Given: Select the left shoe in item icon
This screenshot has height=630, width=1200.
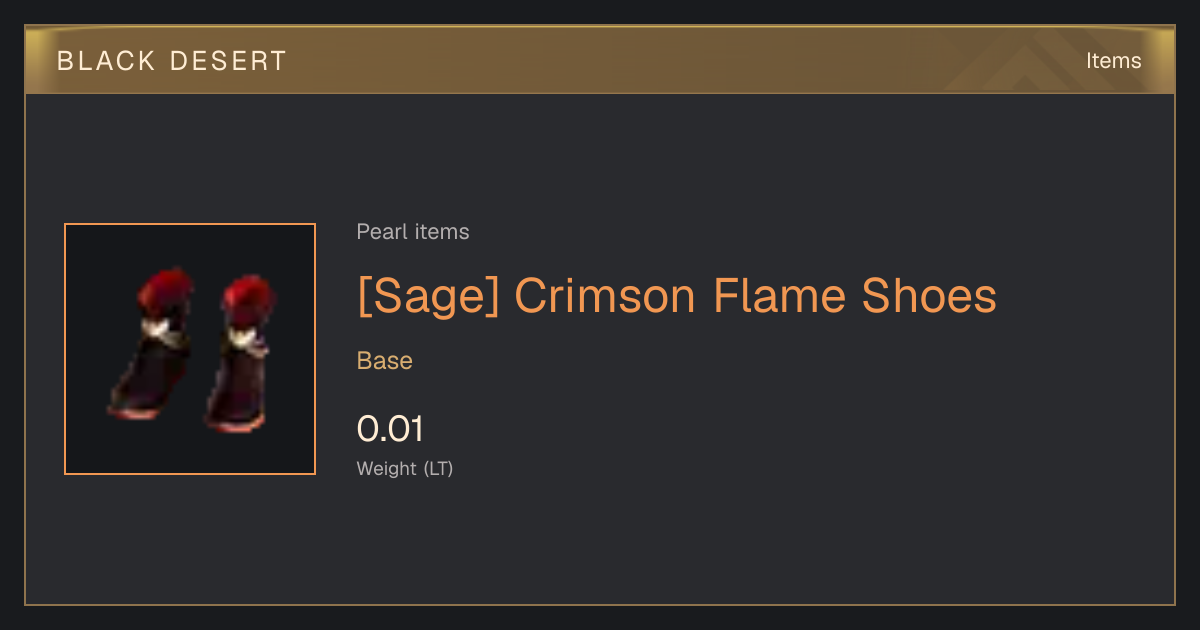Looking at the screenshot, I should [152, 343].
